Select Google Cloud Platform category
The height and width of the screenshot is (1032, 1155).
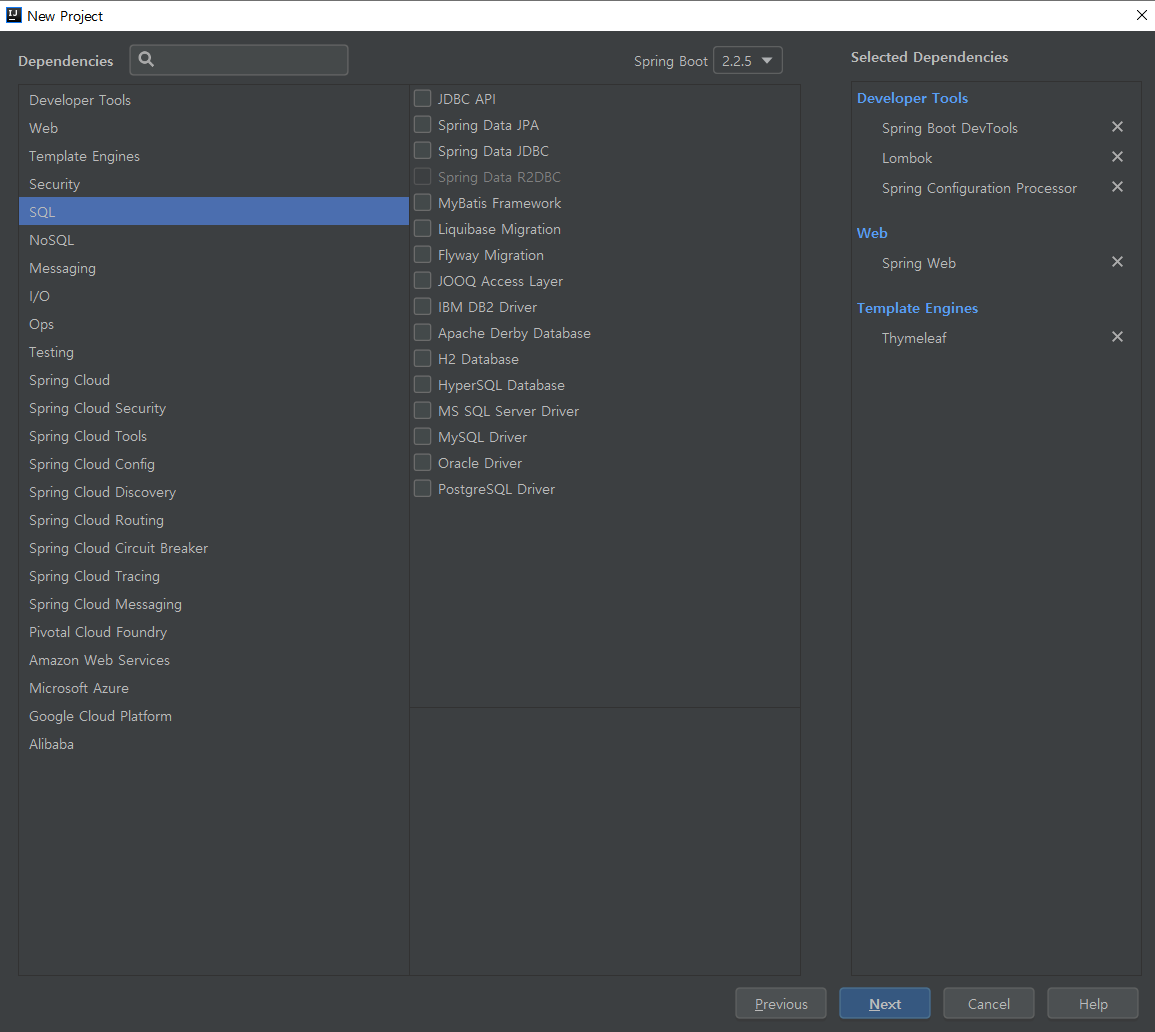(x=214, y=715)
